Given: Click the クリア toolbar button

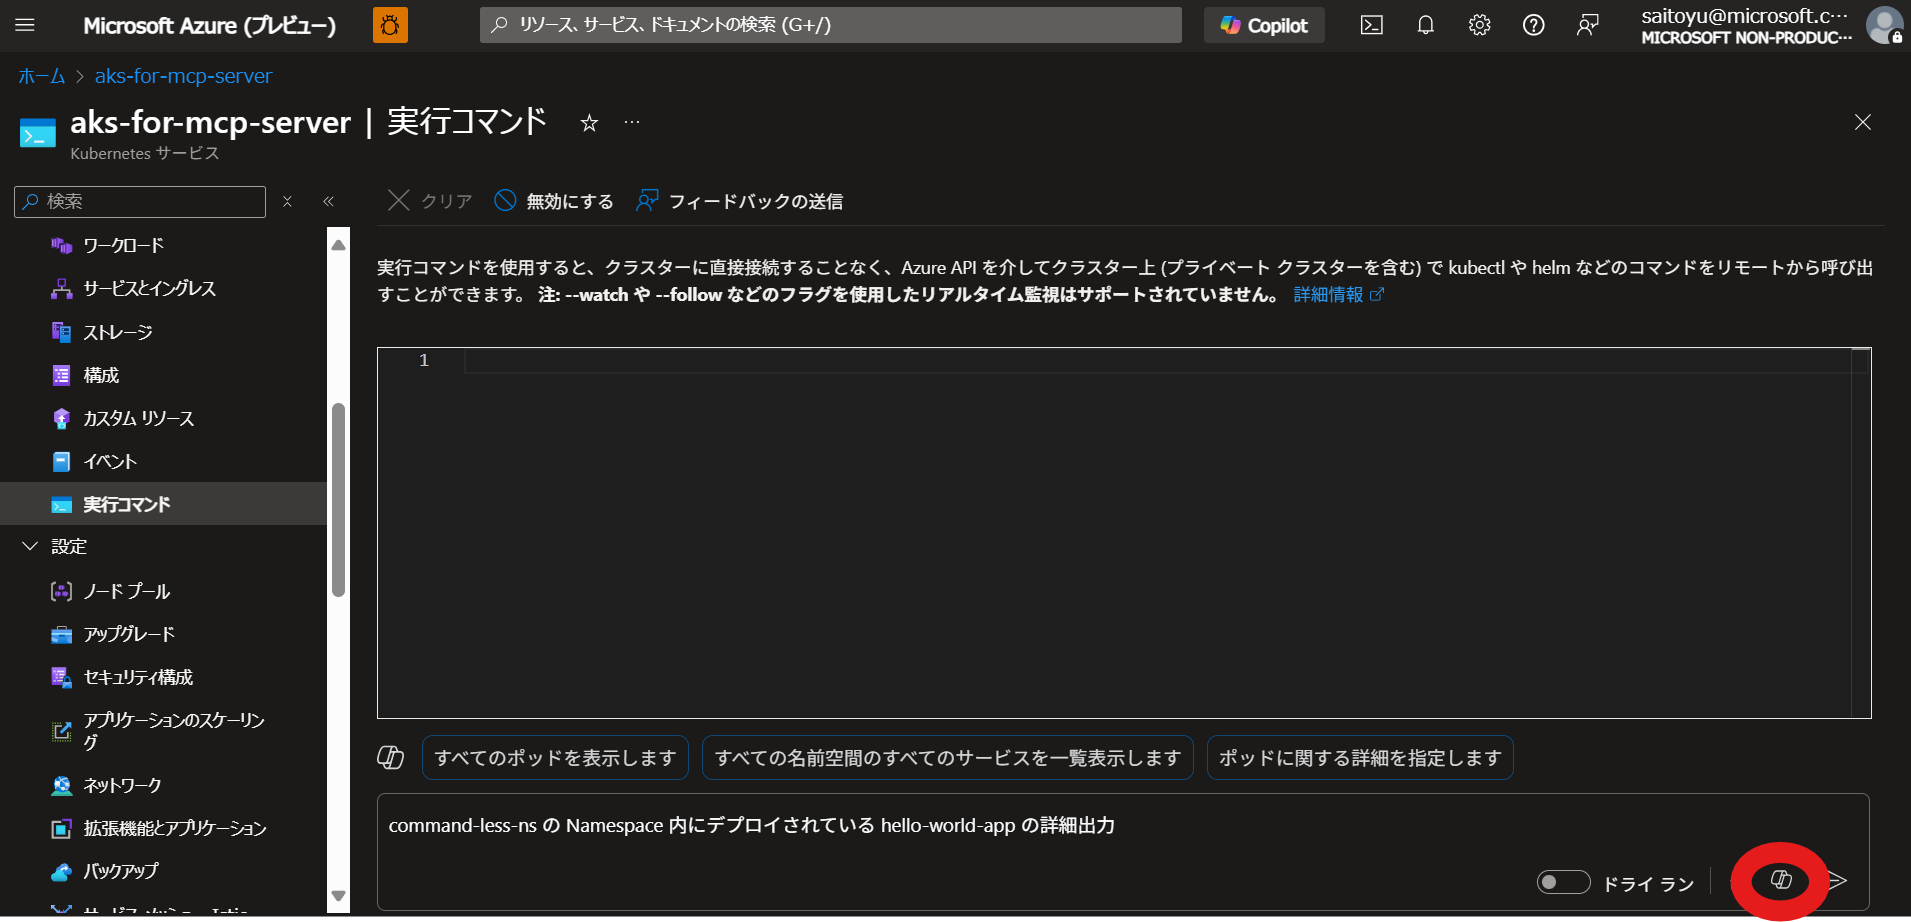Looking at the screenshot, I should [x=430, y=201].
